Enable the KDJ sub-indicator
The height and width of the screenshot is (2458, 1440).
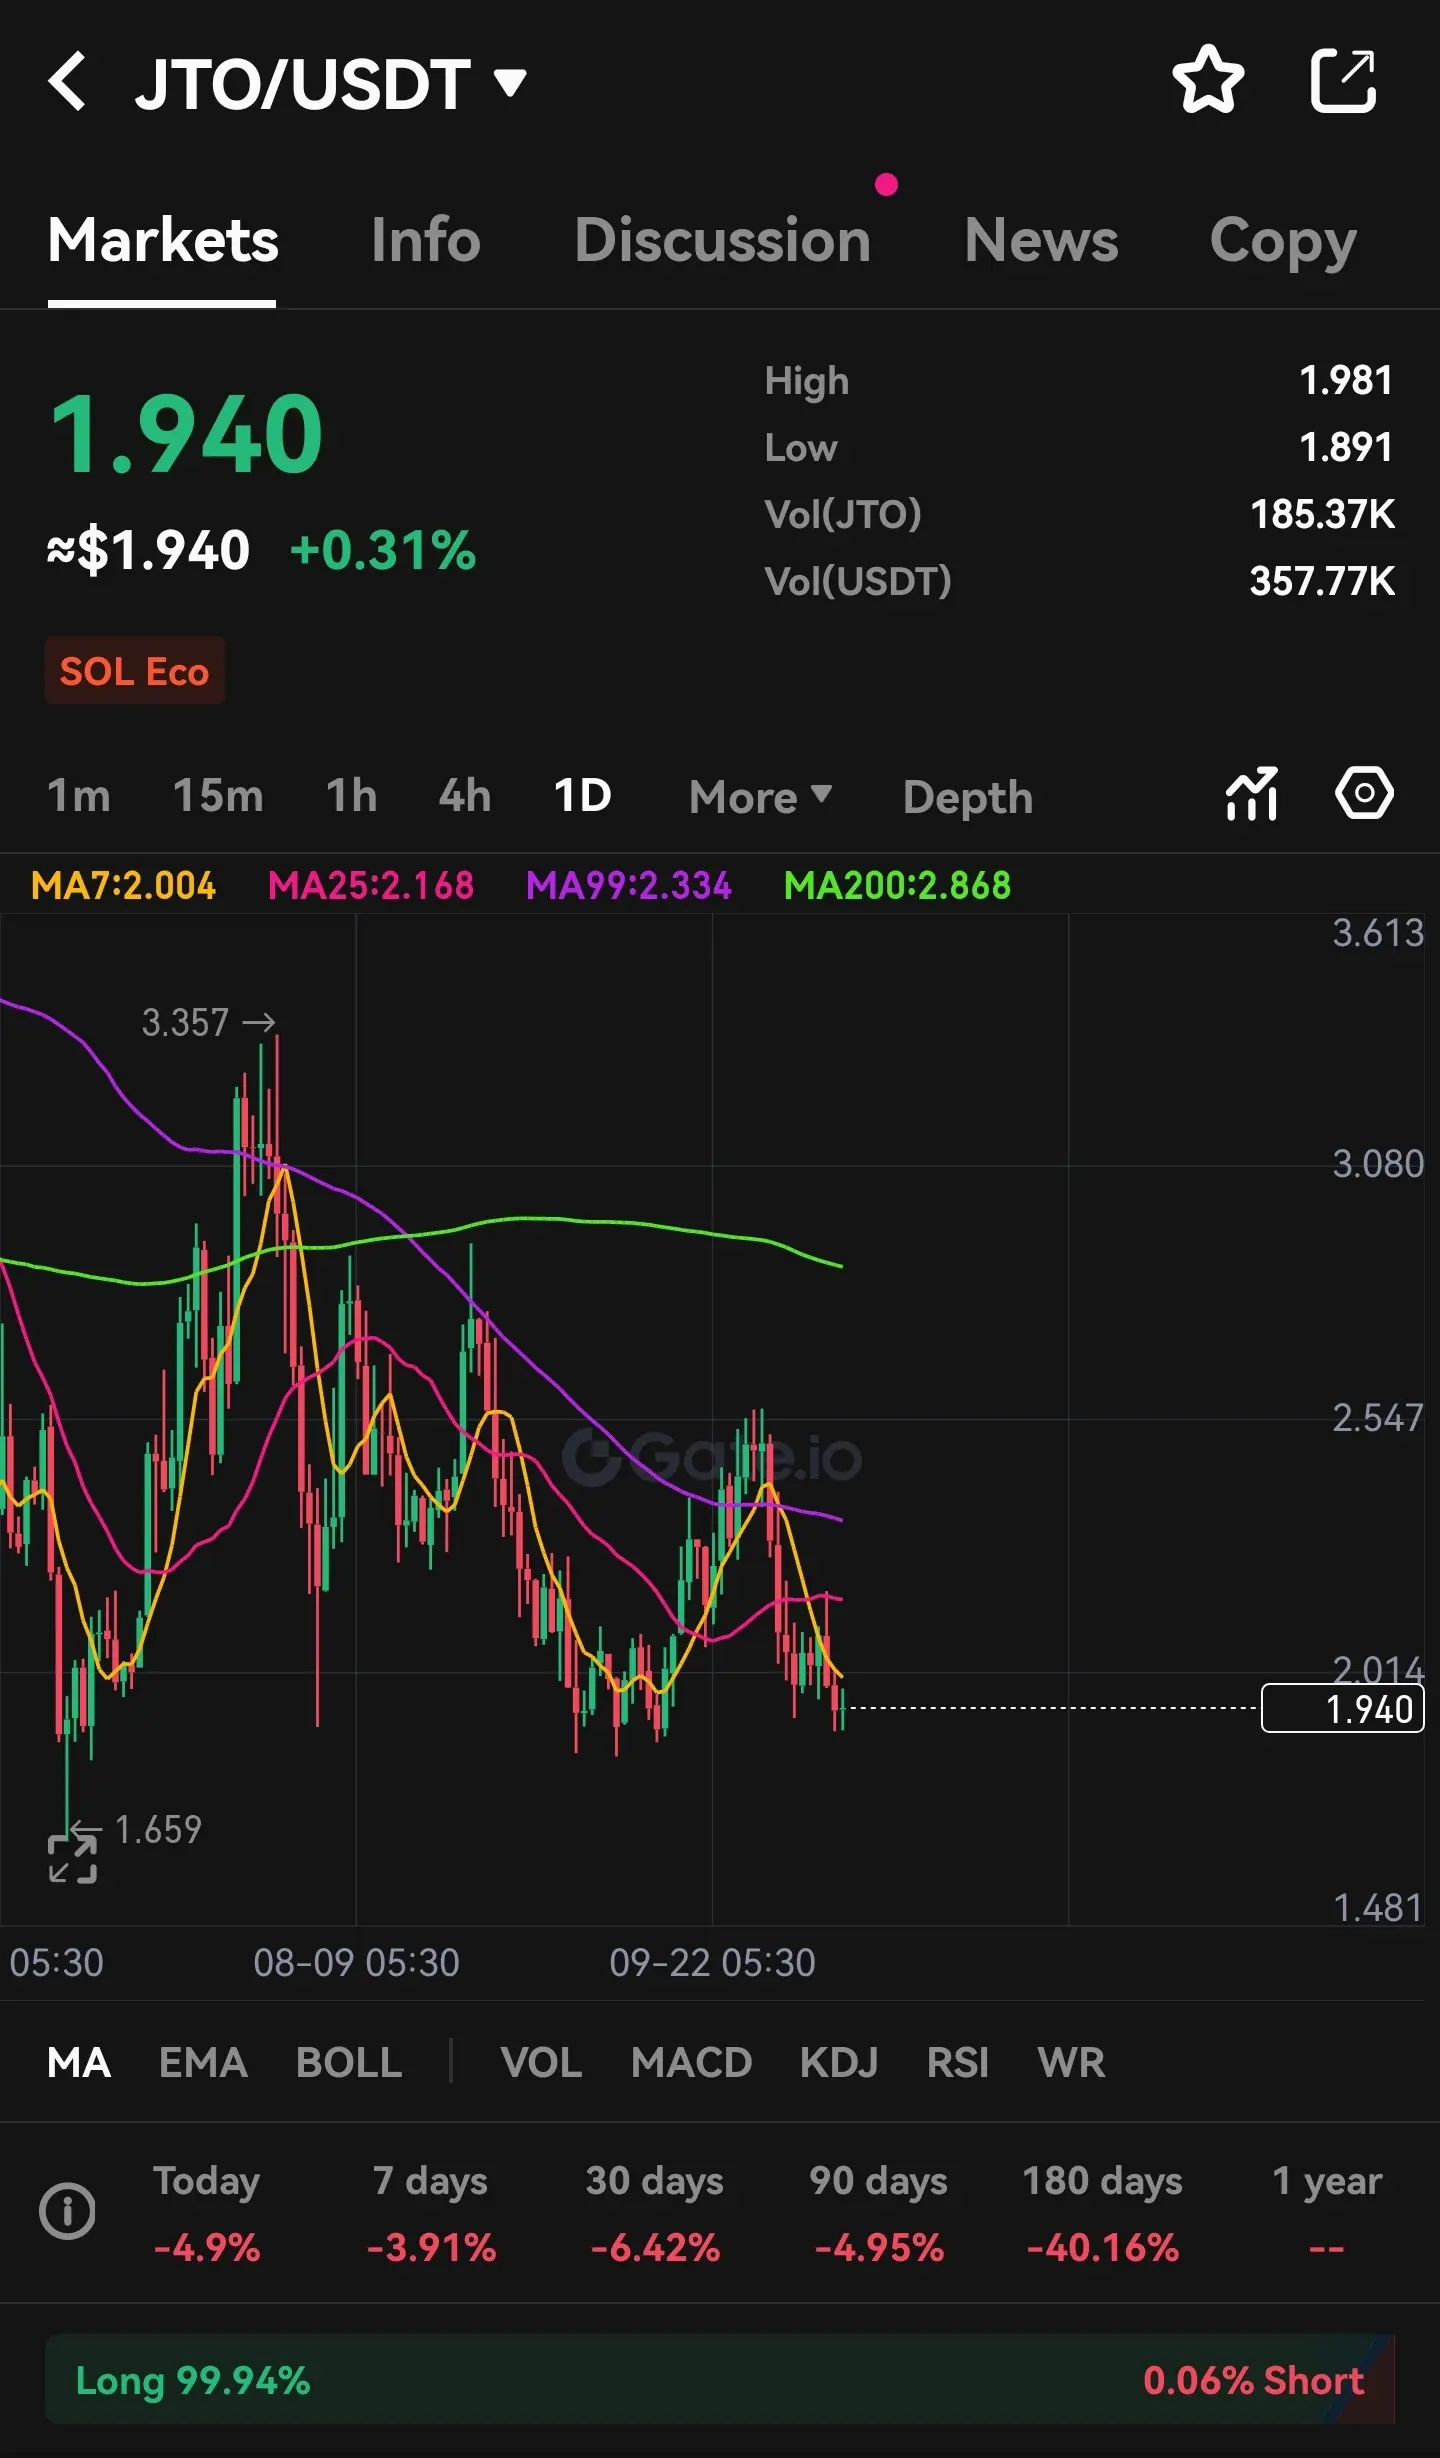[x=838, y=2063]
